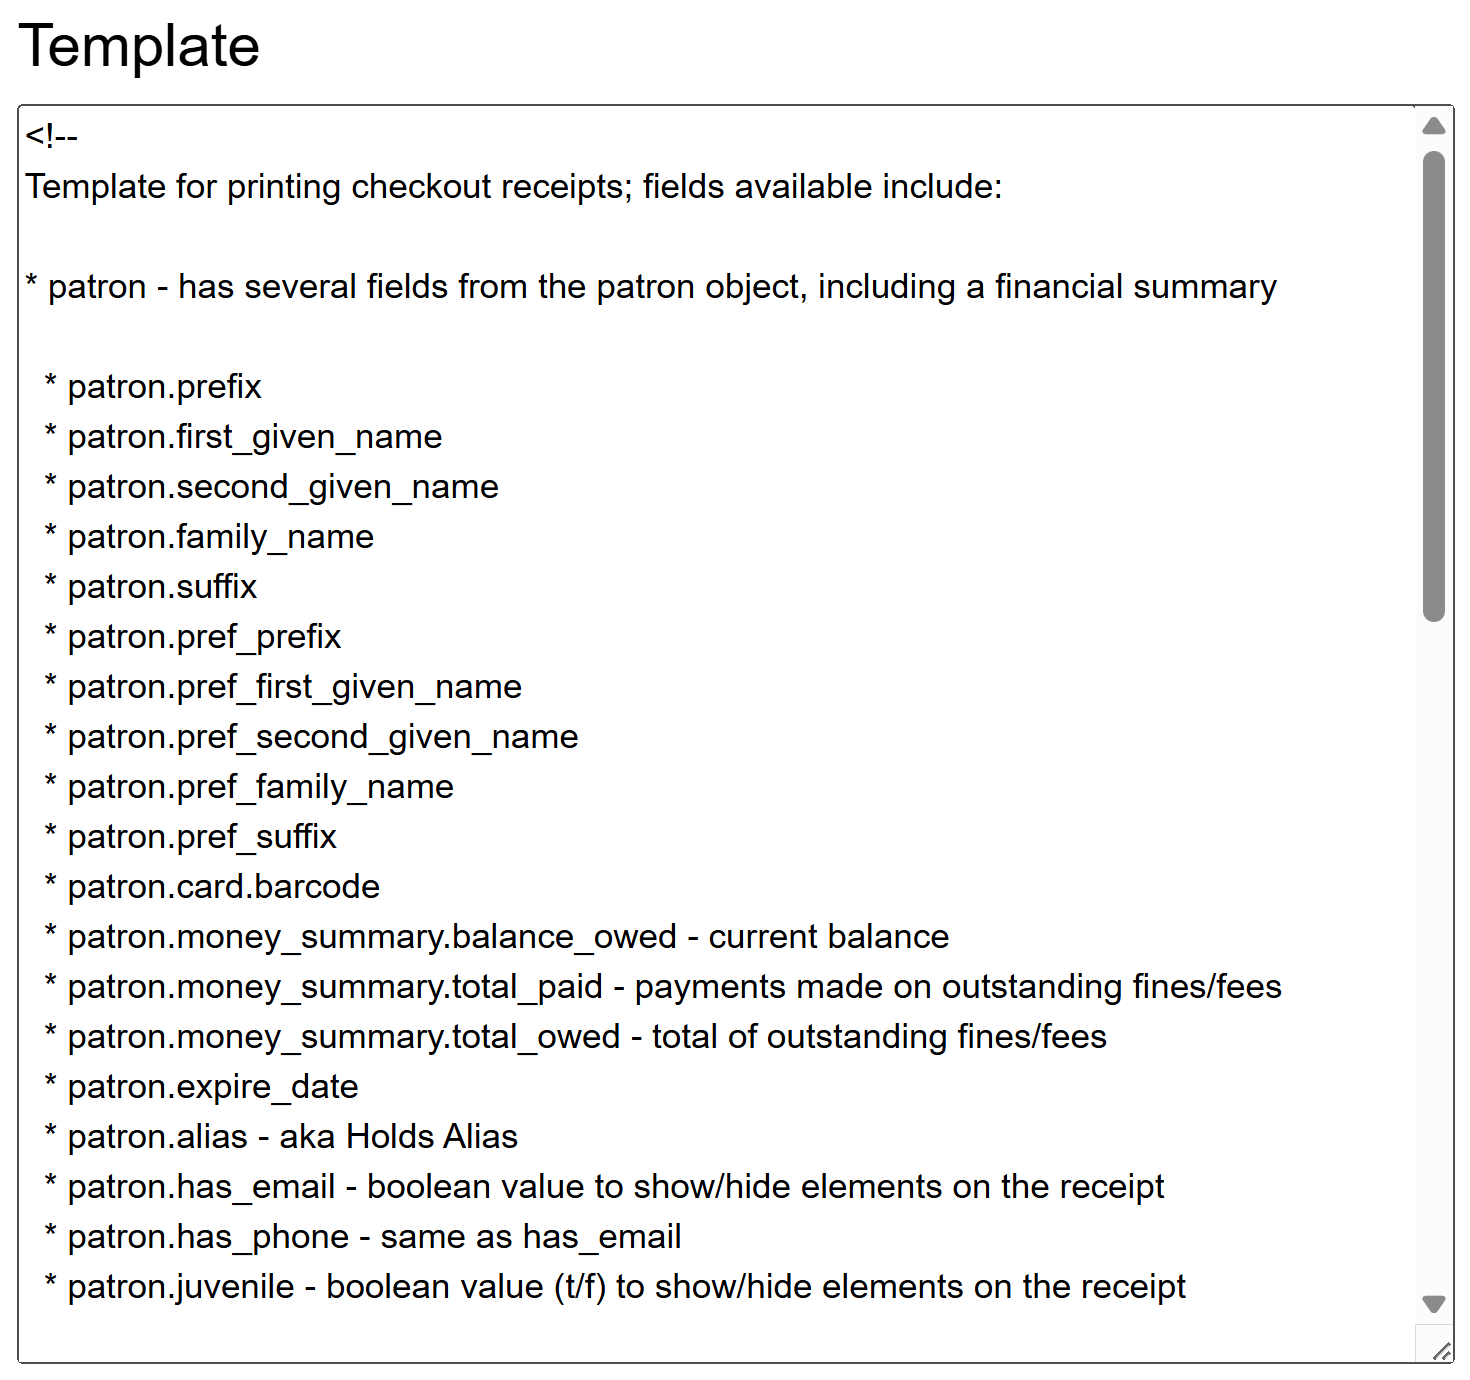This screenshot has height=1380, width=1470.
Task: Click the Template heading
Action: 141,46
